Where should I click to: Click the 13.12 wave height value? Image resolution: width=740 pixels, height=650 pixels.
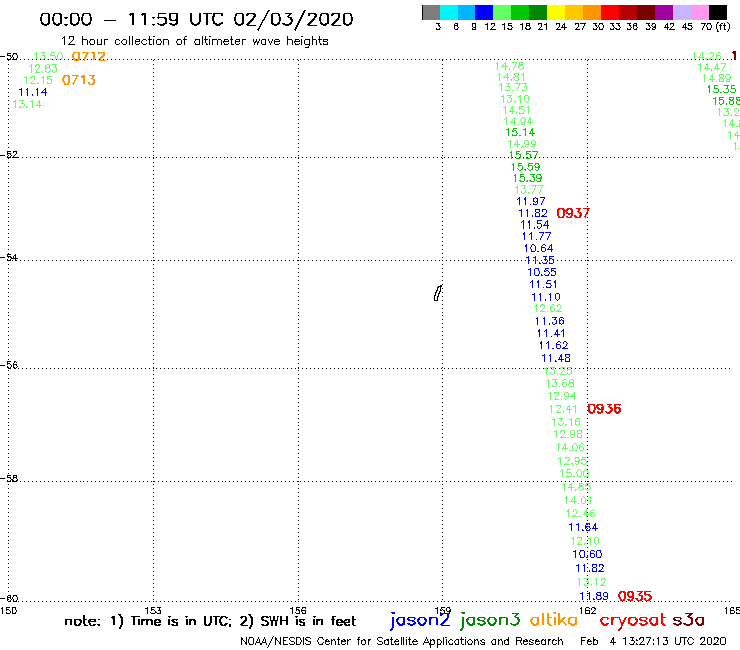click(592, 582)
